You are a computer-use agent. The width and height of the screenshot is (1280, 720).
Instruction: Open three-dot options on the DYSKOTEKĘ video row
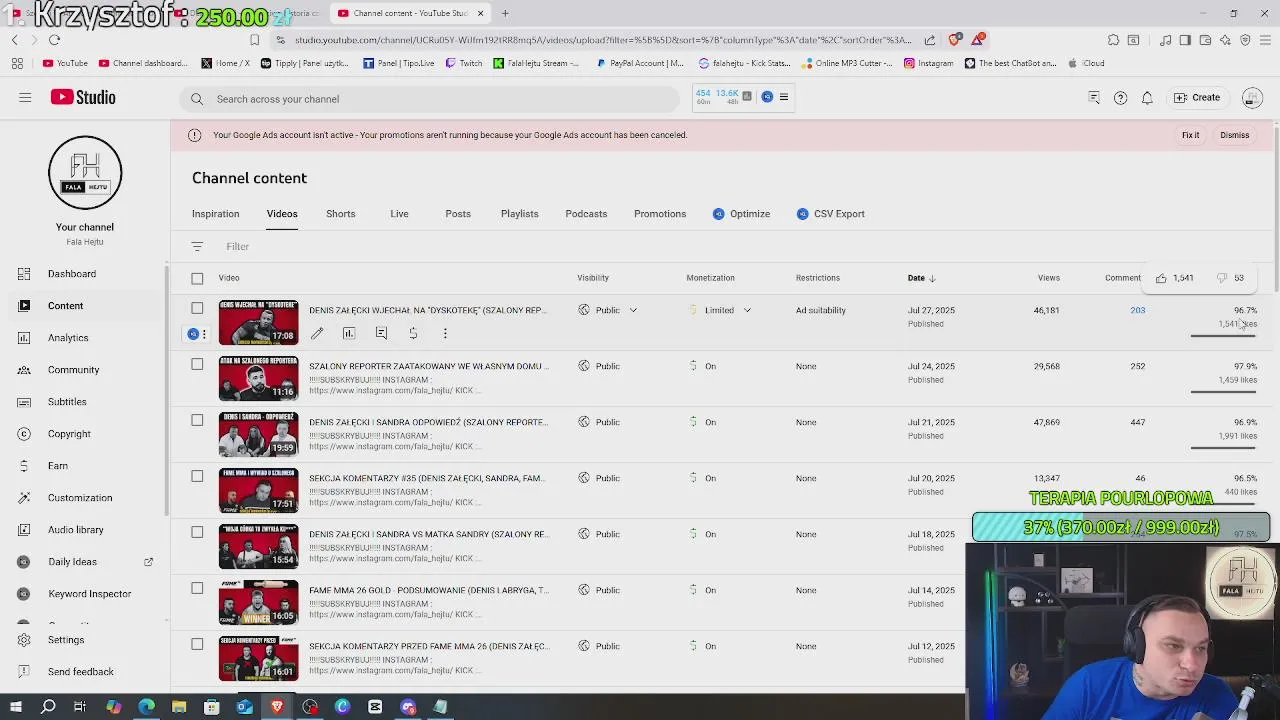pos(445,333)
